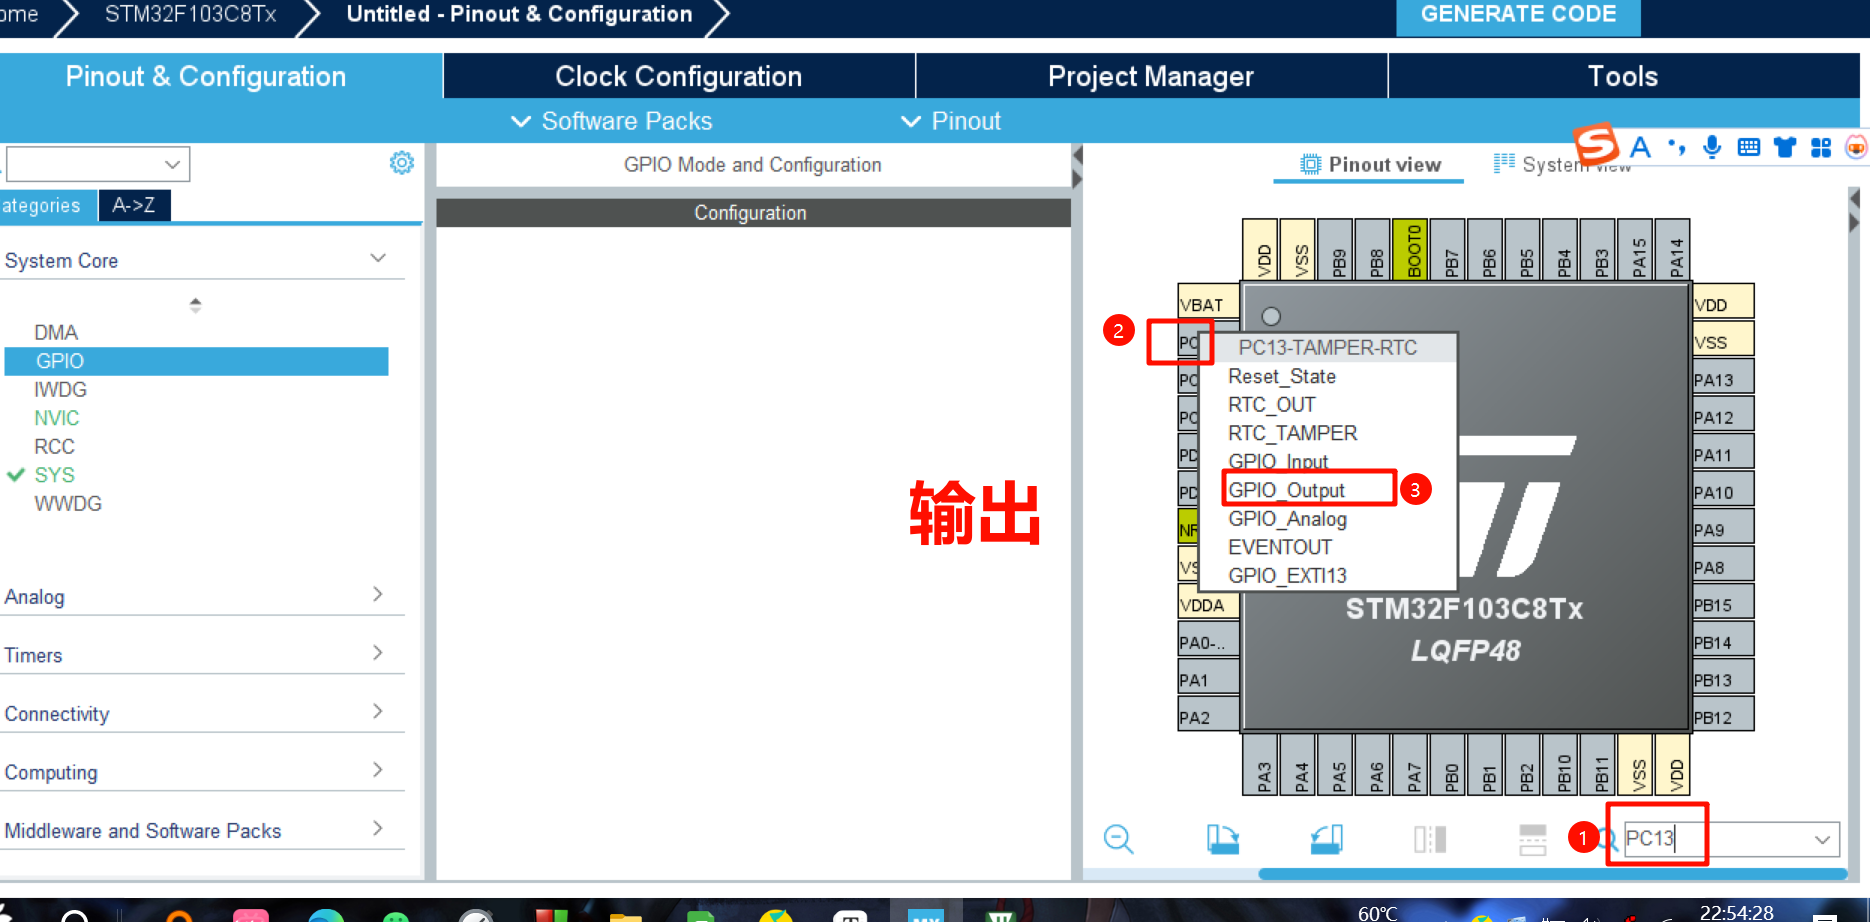
Task: Click the Sogou skin t-shirt icon
Action: click(x=1785, y=146)
